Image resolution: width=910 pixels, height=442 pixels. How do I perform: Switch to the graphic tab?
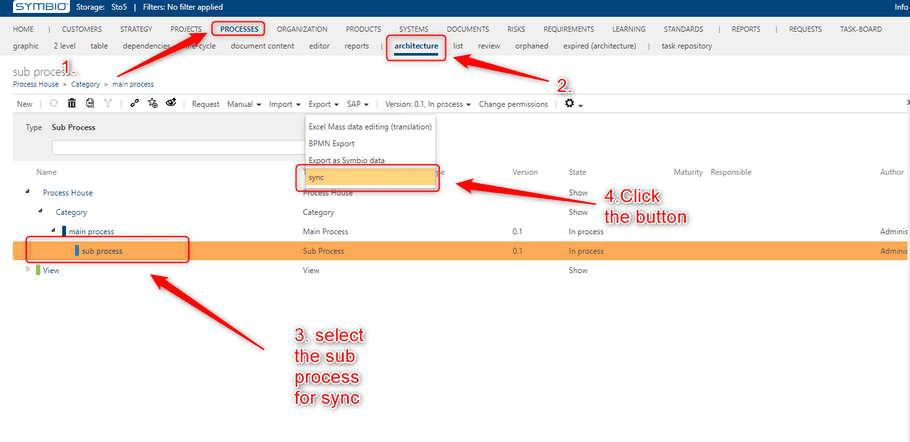[26, 46]
